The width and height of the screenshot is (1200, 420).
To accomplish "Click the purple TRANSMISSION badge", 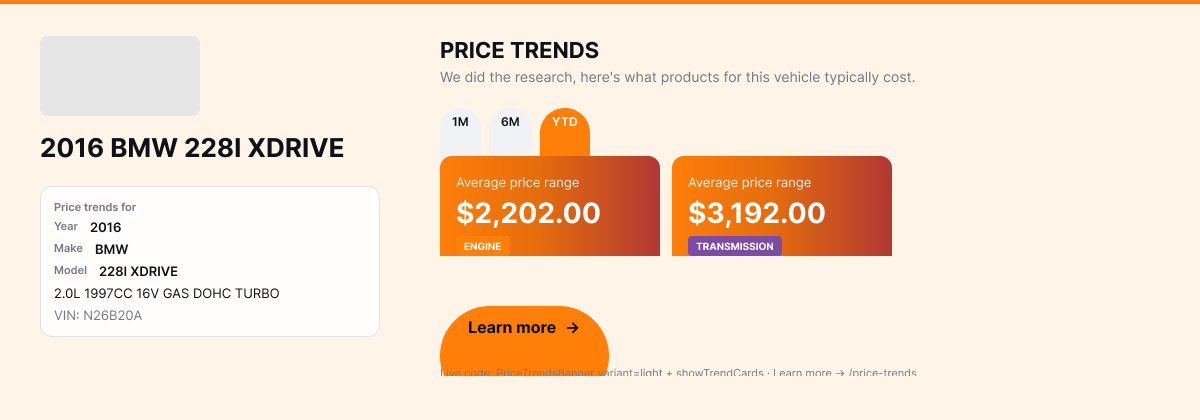I will (x=735, y=246).
